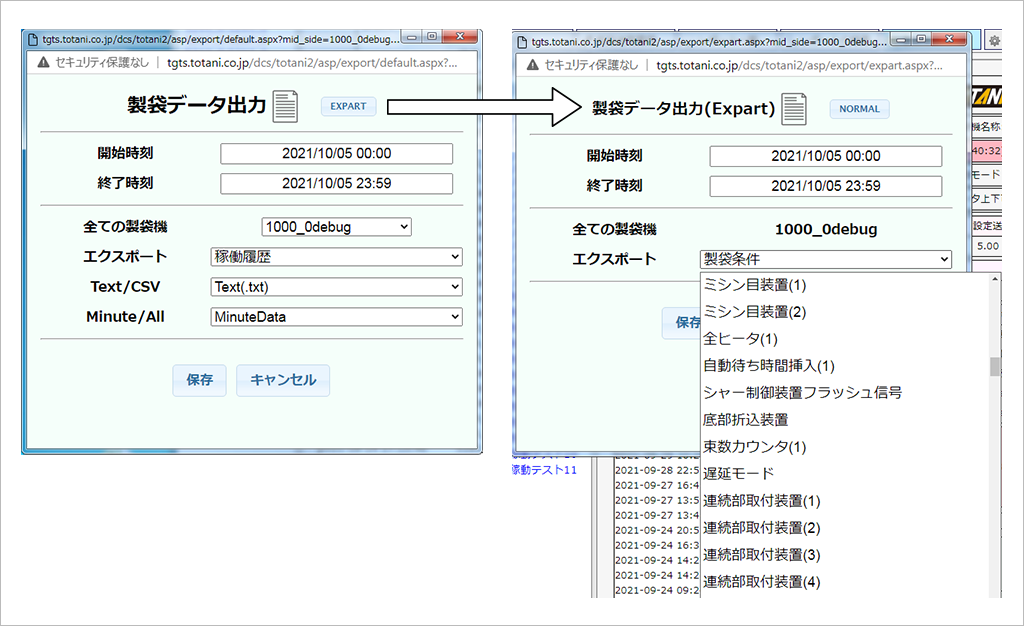Click the 製袋条件 export dropdown

(x=825, y=260)
